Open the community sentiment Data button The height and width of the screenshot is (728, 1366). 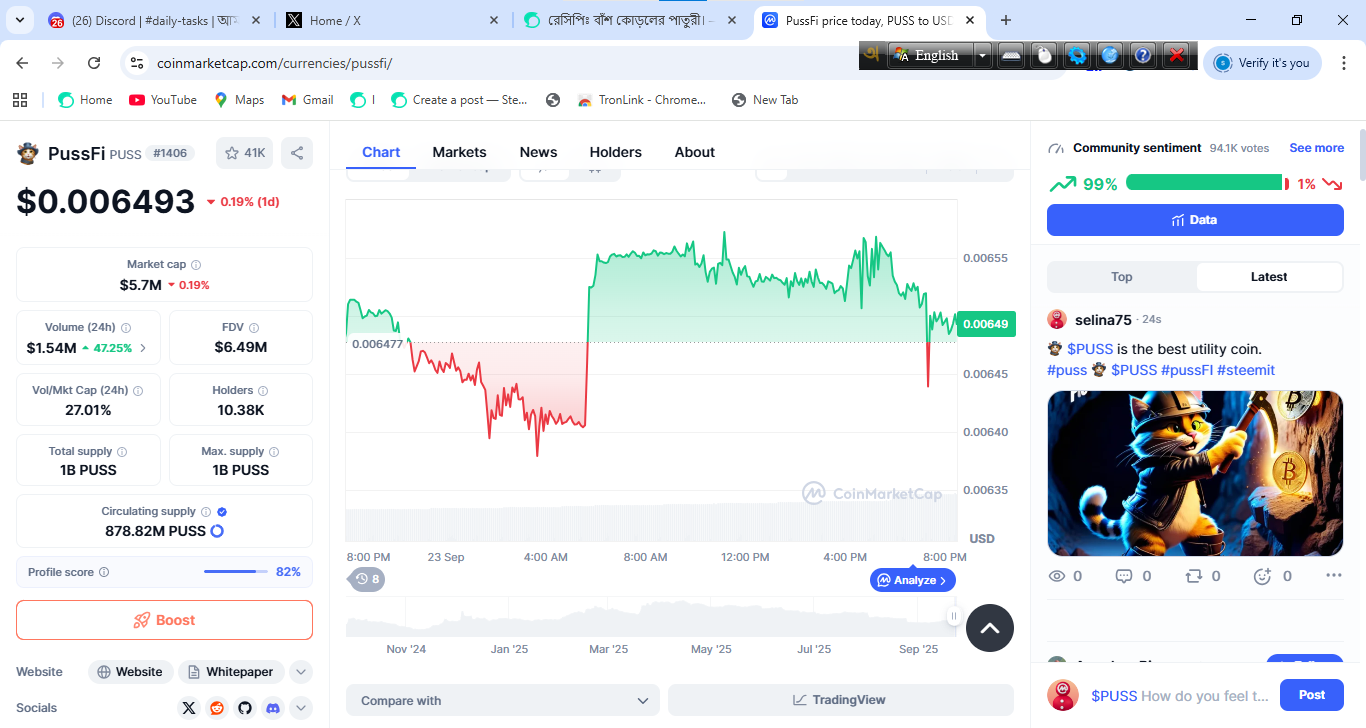[x=1195, y=220]
